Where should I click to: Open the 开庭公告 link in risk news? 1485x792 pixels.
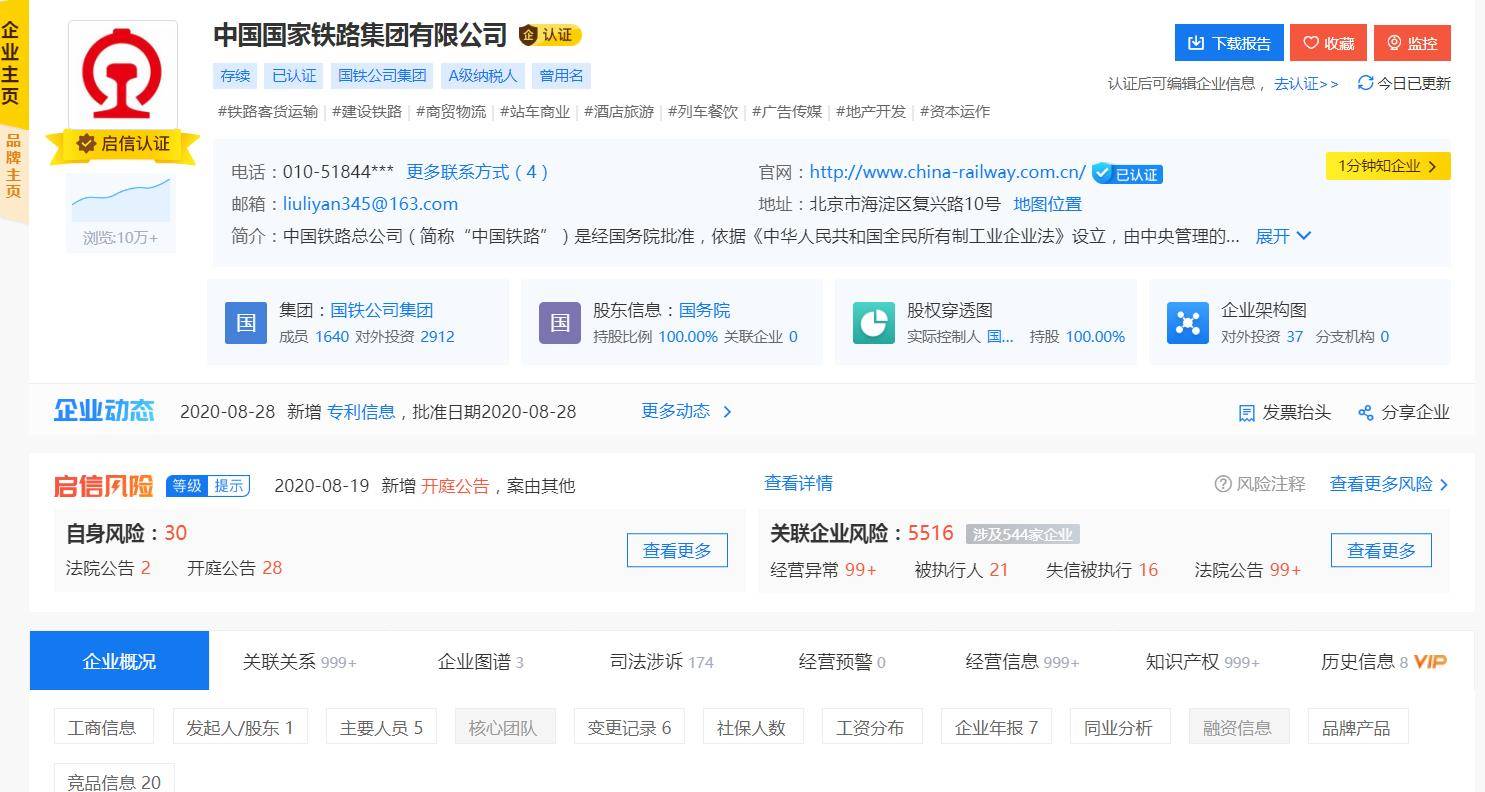(x=455, y=486)
